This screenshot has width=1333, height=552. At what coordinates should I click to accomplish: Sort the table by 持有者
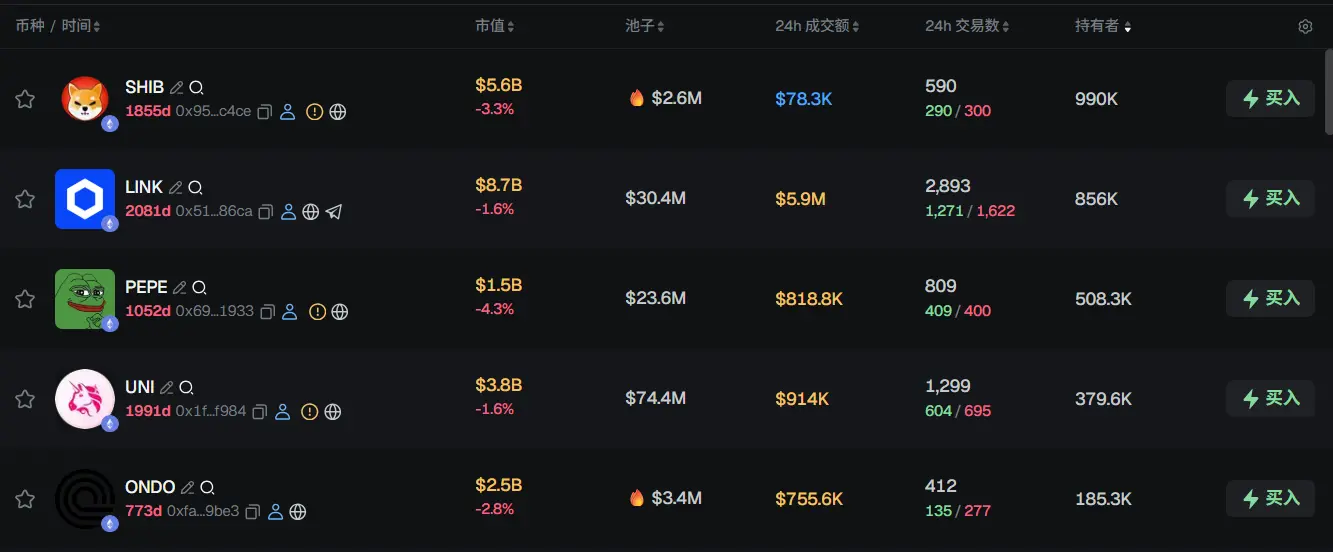tap(1103, 26)
